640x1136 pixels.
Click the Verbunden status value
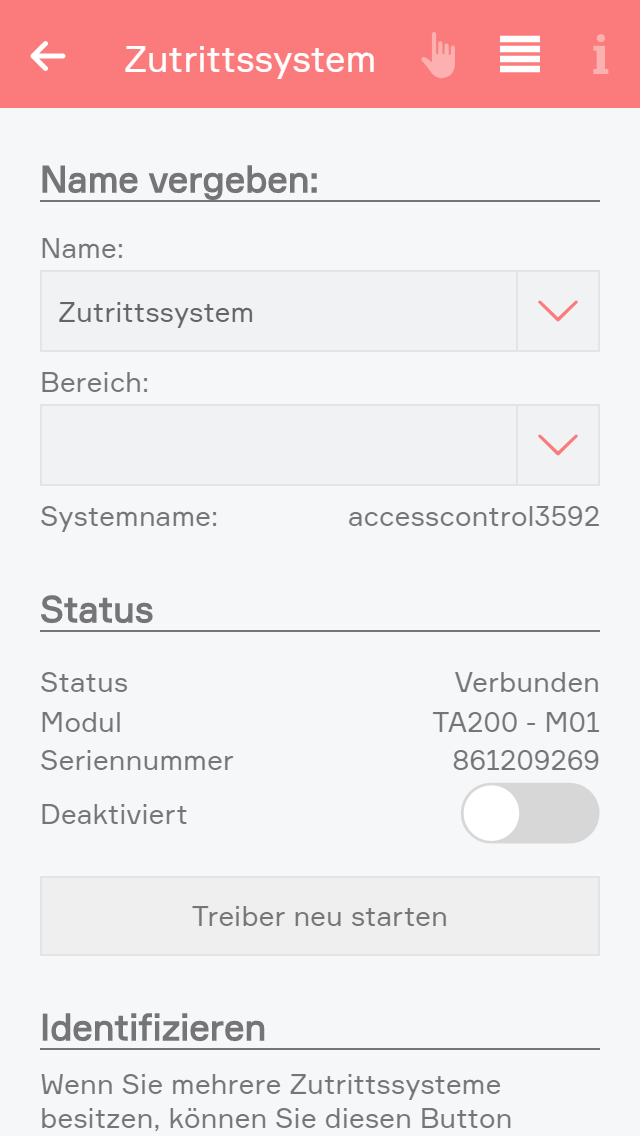click(x=526, y=683)
